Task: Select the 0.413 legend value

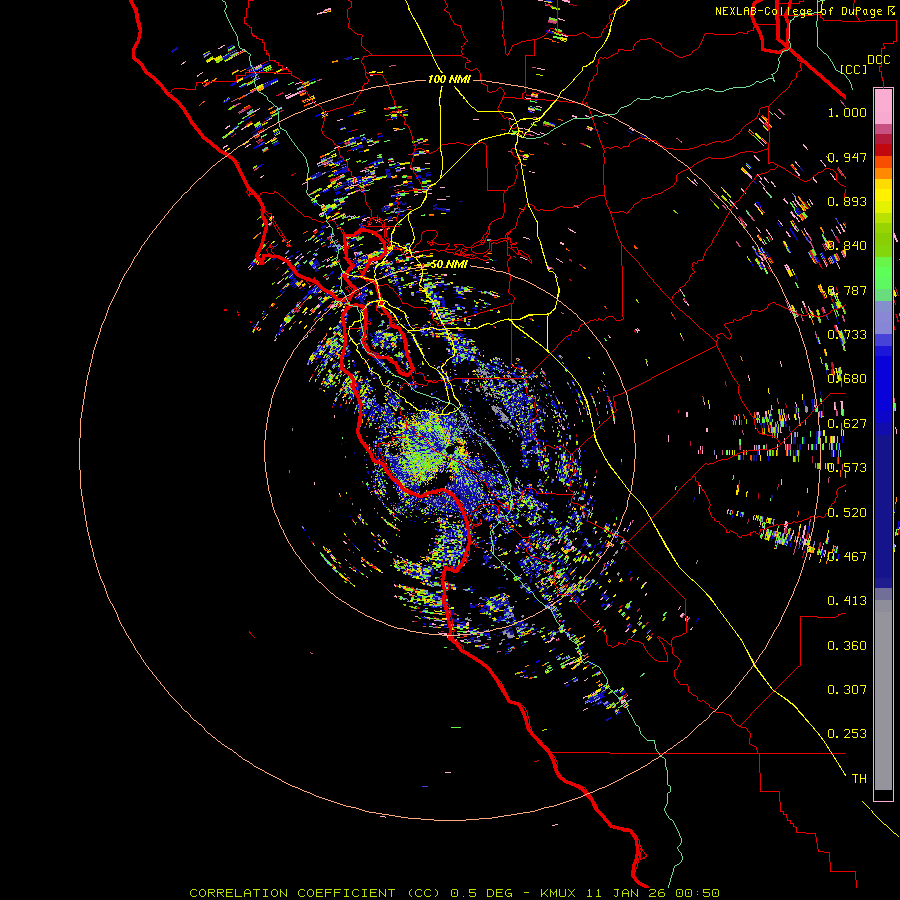Action: (x=847, y=601)
